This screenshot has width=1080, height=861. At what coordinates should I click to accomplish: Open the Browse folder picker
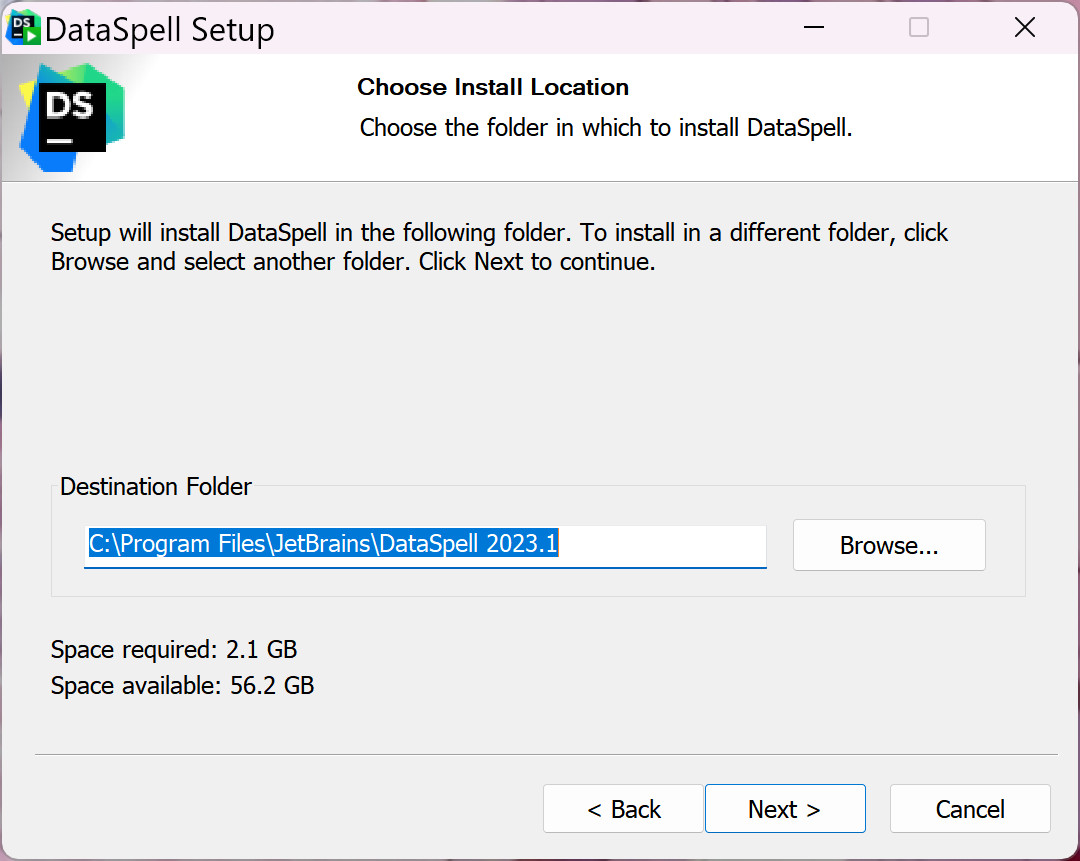click(x=888, y=545)
